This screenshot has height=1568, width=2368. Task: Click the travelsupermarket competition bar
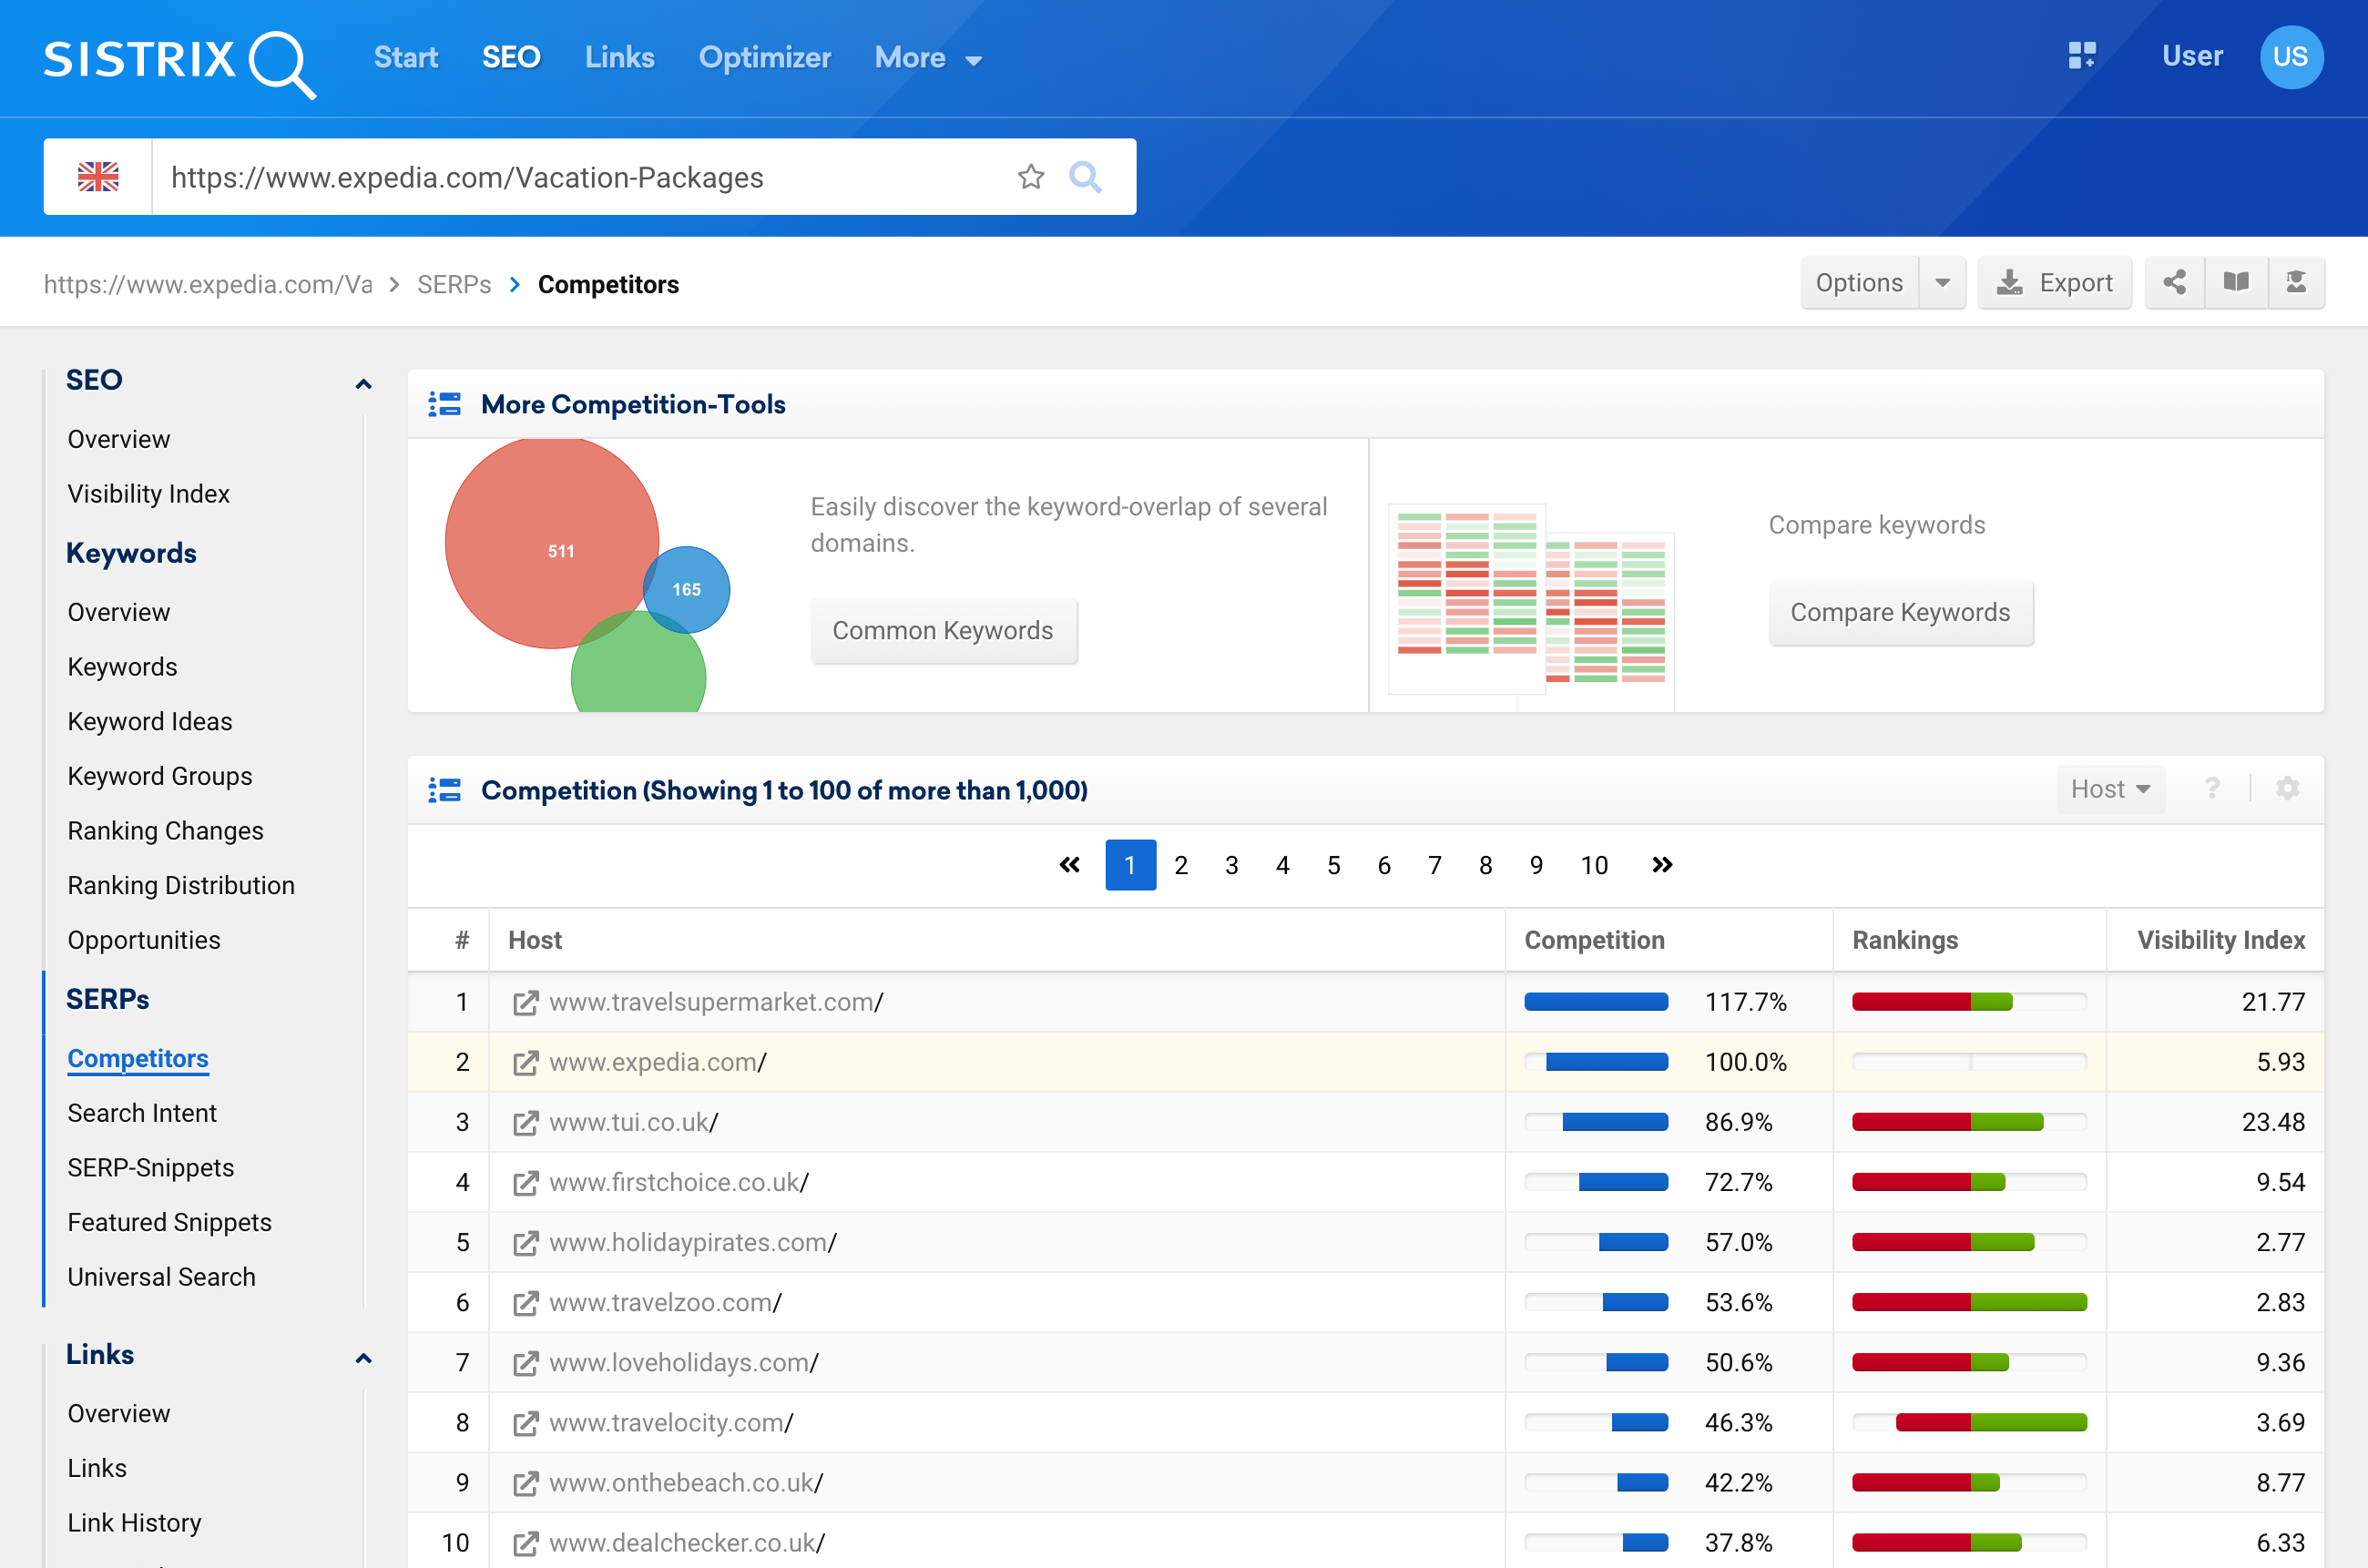1596,1002
